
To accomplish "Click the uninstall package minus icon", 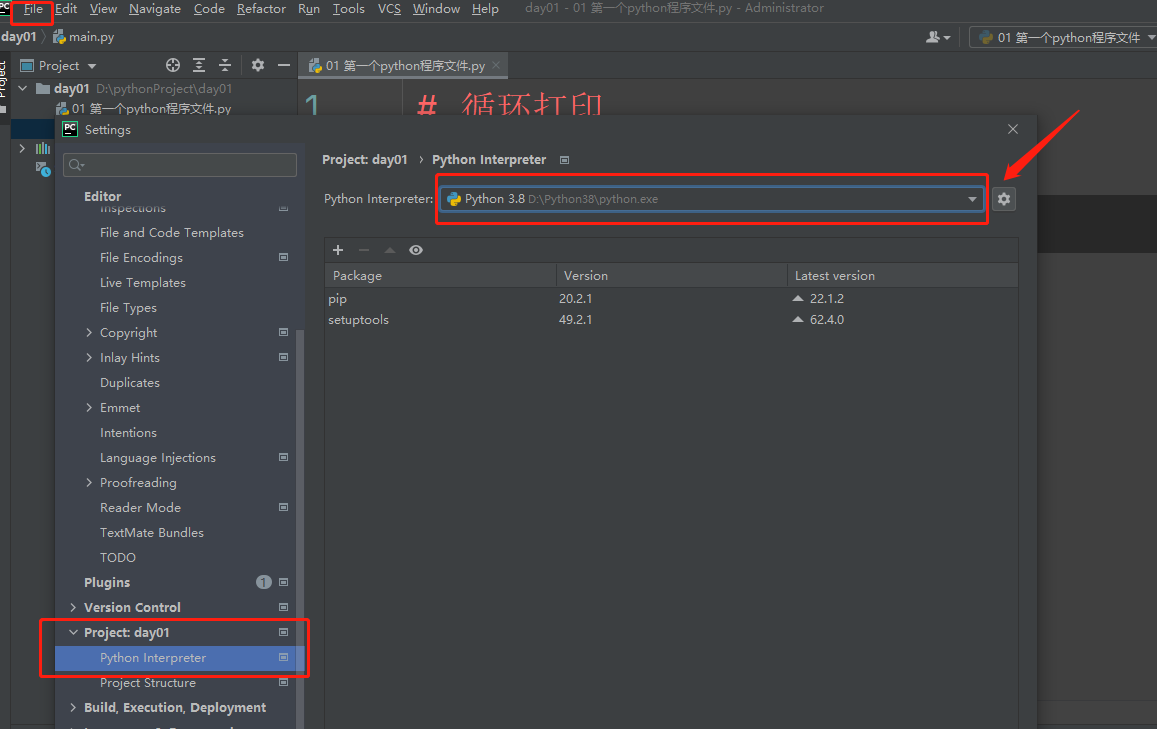I will 364,250.
